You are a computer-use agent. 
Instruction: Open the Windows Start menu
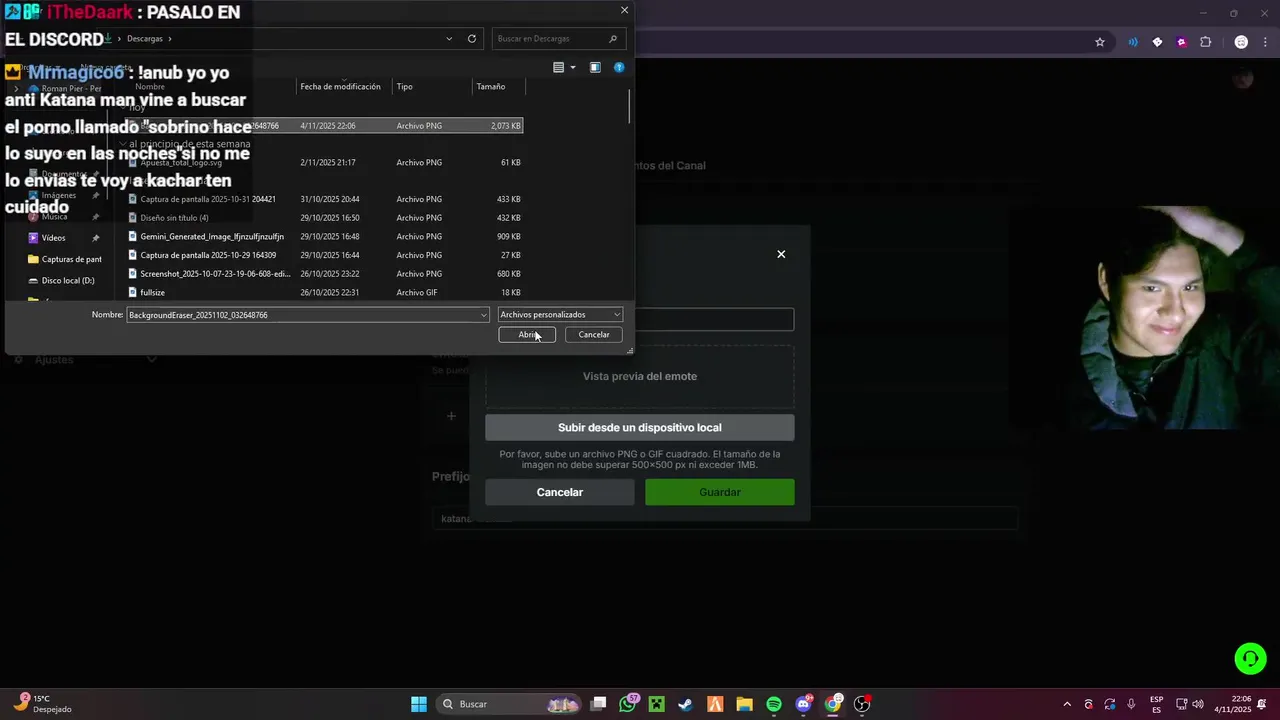(419, 704)
